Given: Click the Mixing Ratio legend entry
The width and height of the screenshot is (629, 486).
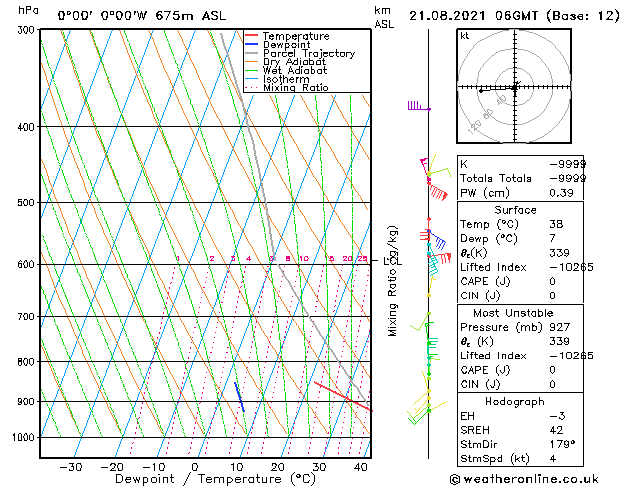Looking at the screenshot, I should (295, 88).
